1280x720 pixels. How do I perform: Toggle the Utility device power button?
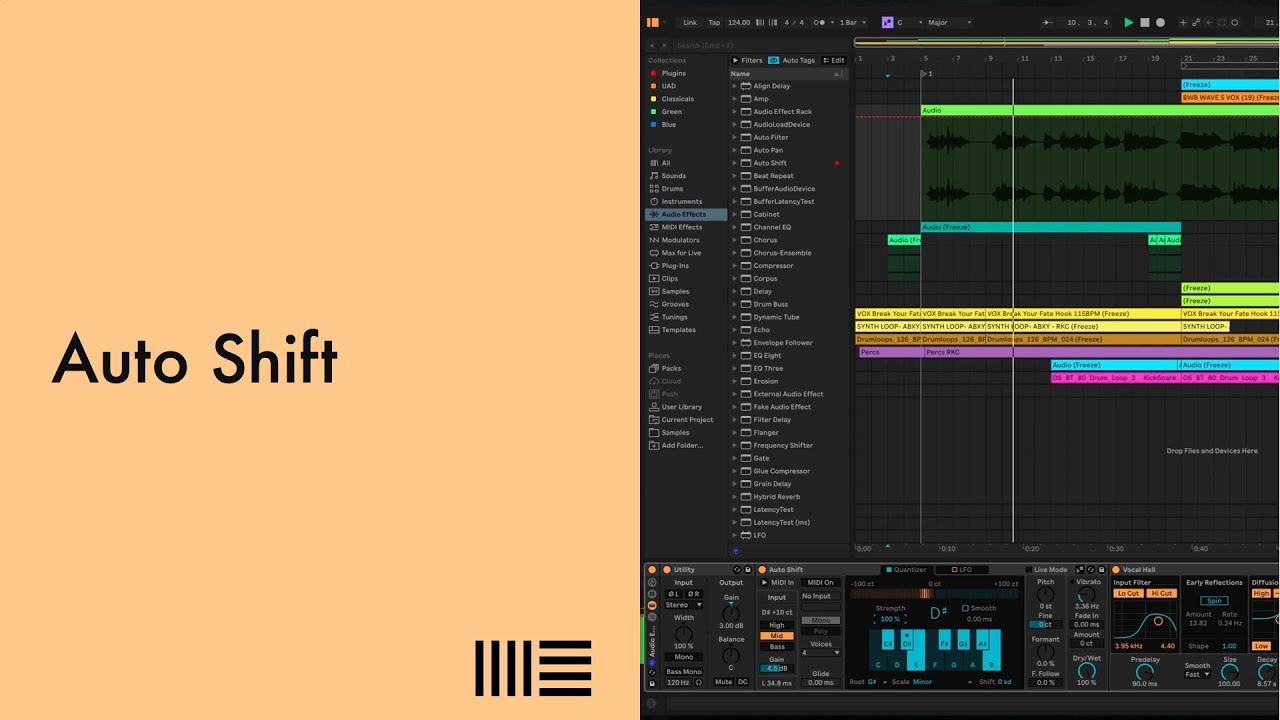coord(667,570)
